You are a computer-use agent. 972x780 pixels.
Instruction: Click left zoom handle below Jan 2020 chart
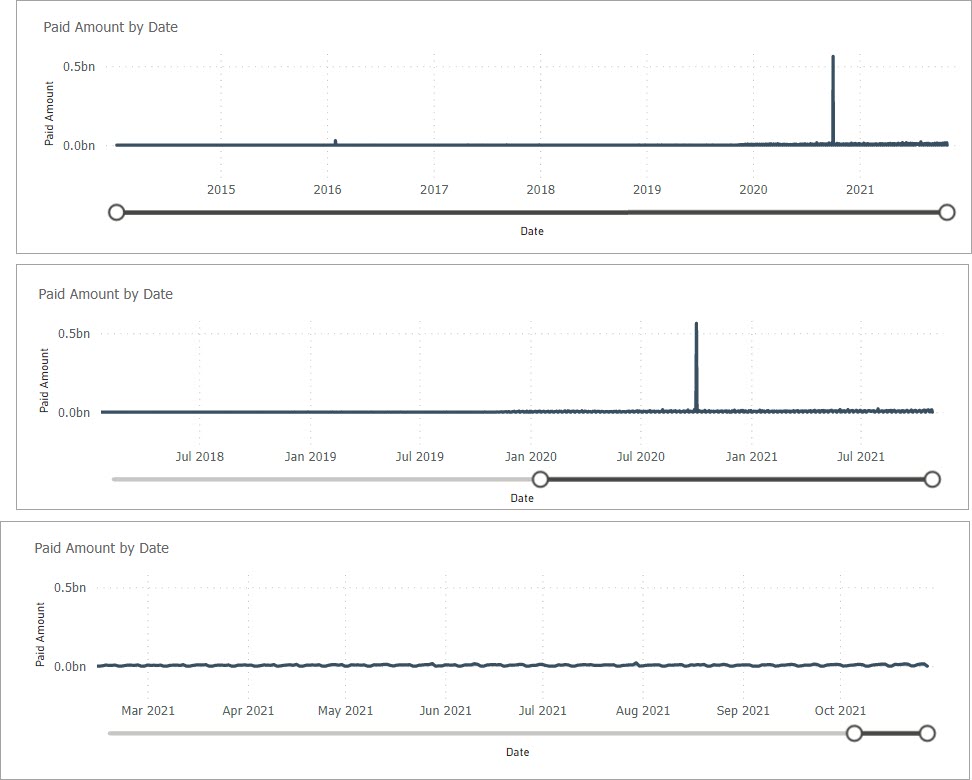[541, 479]
